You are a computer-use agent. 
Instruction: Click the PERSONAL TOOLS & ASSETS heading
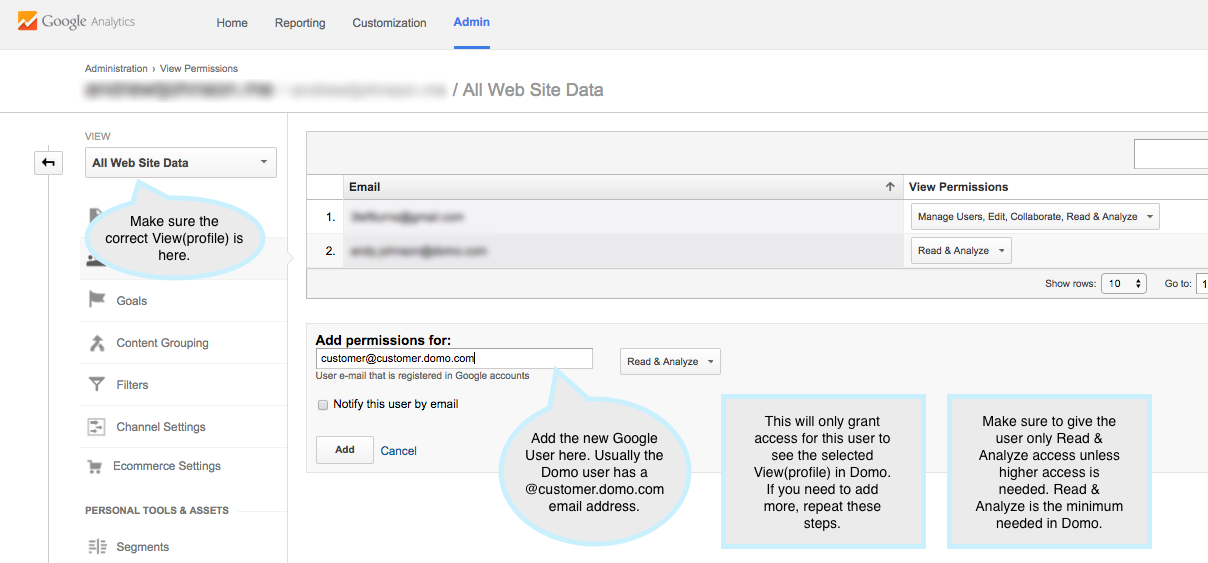click(157, 510)
